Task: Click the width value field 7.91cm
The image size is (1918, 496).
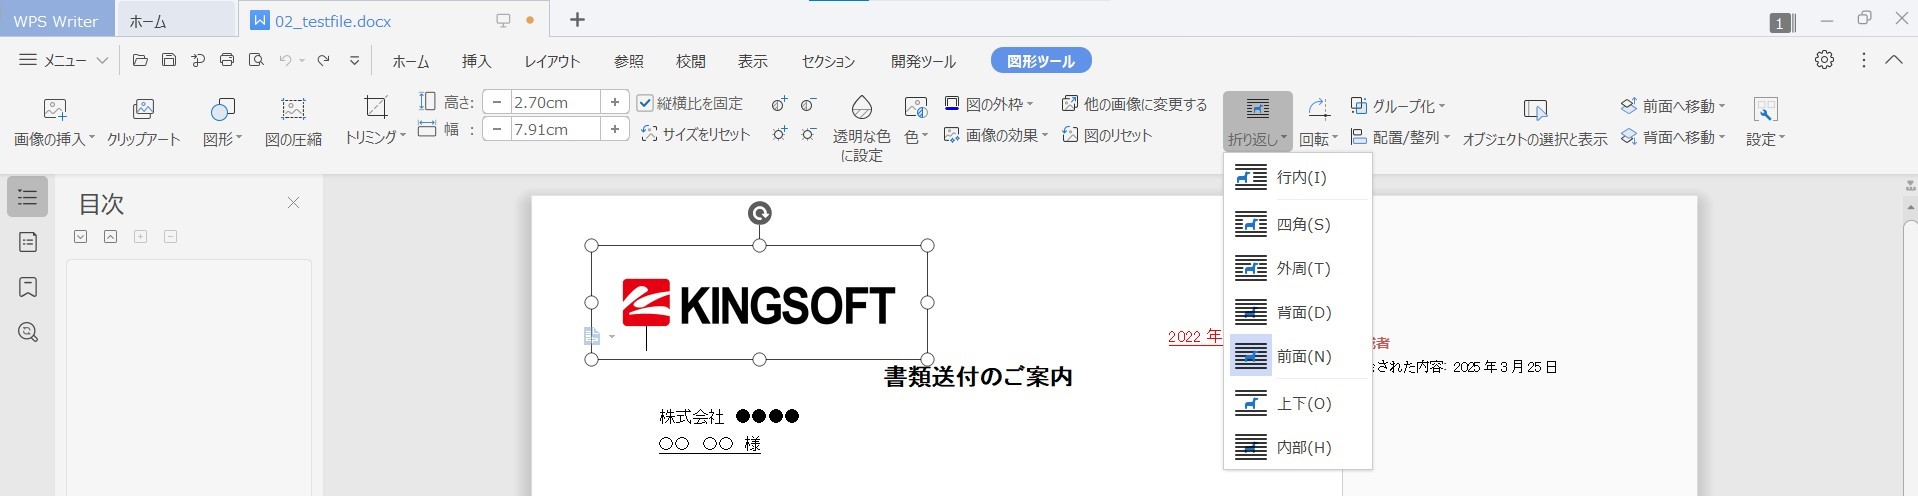Action: (555, 129)
